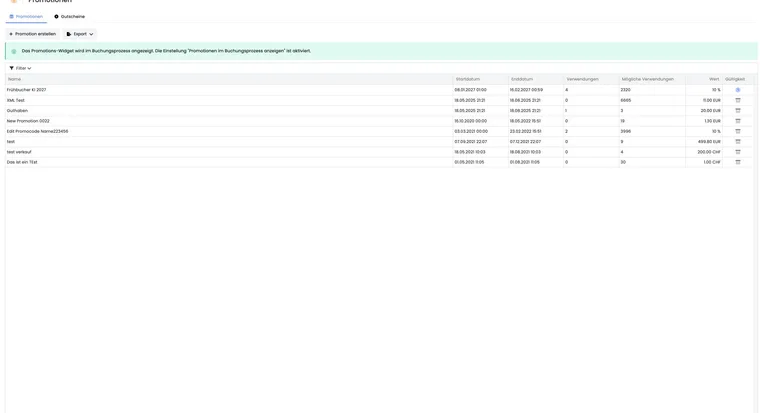This screenshot has height=413, width=760.
Task: Select New Promotion 0022 row
Action: 378,121
